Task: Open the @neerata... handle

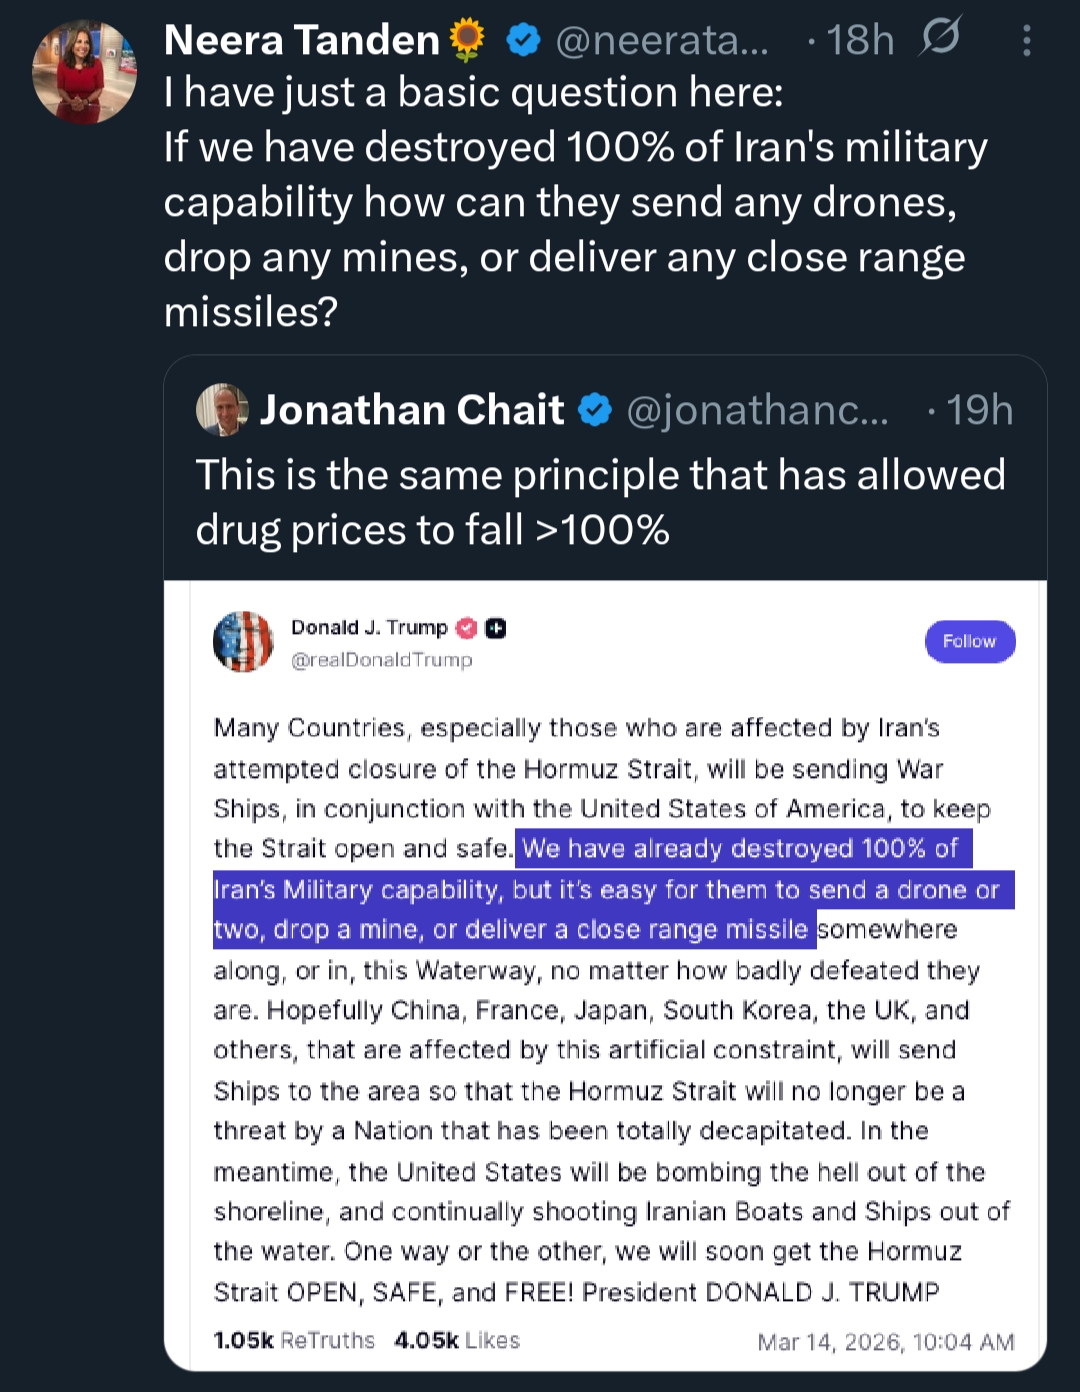Action: 662,40
